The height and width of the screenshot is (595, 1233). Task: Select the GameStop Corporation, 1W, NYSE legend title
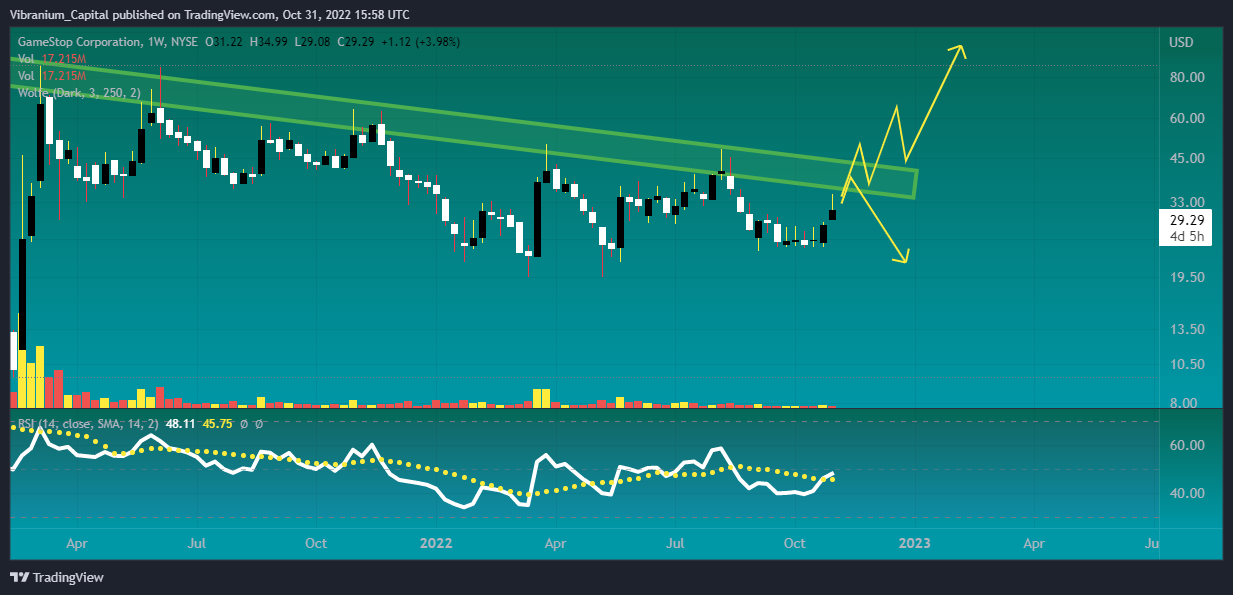[x=108, y=42]
